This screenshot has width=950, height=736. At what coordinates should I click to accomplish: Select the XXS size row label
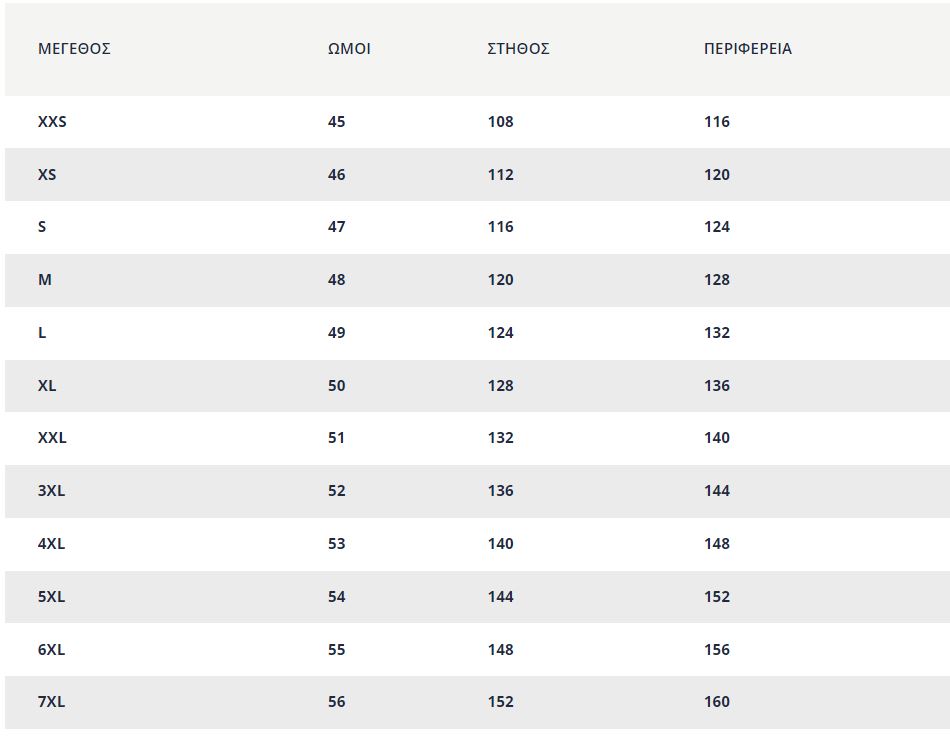(x=52, y=122)
